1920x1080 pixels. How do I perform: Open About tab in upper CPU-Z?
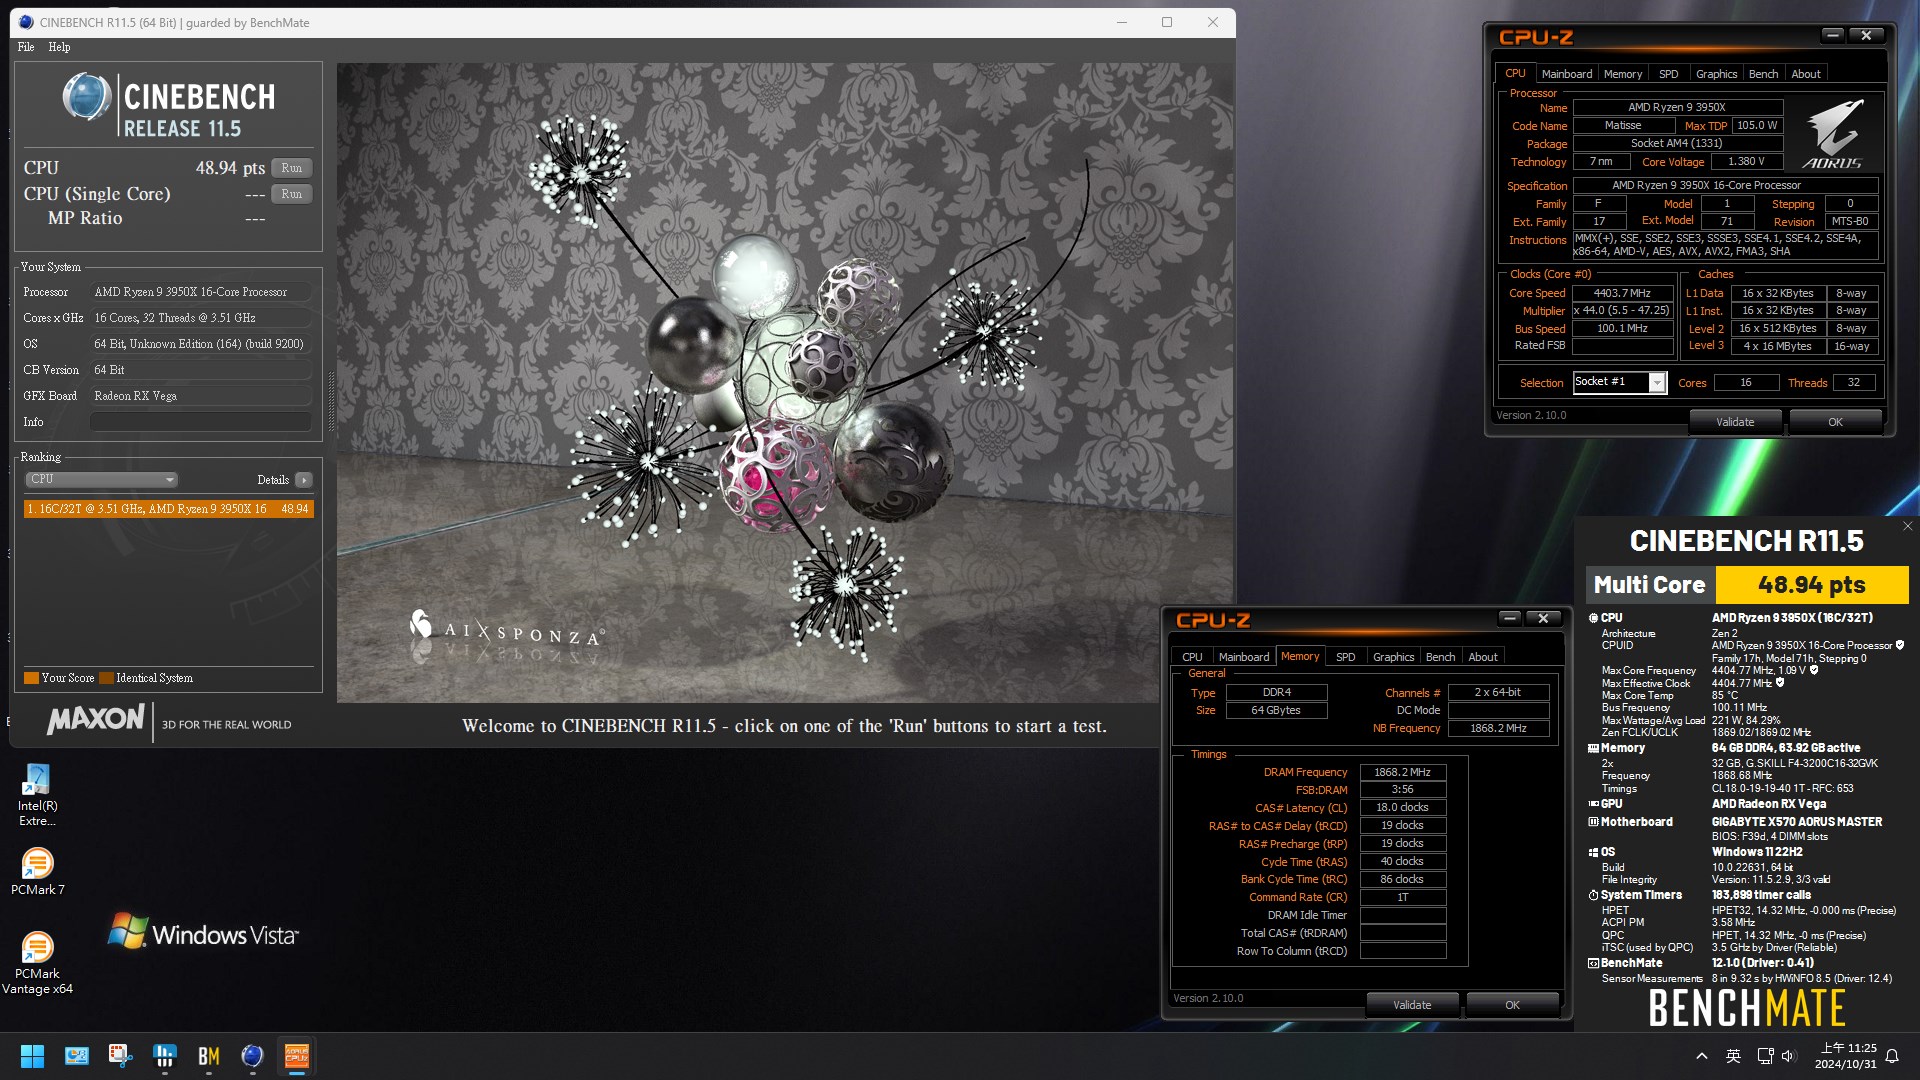[x=1805, y=74]
